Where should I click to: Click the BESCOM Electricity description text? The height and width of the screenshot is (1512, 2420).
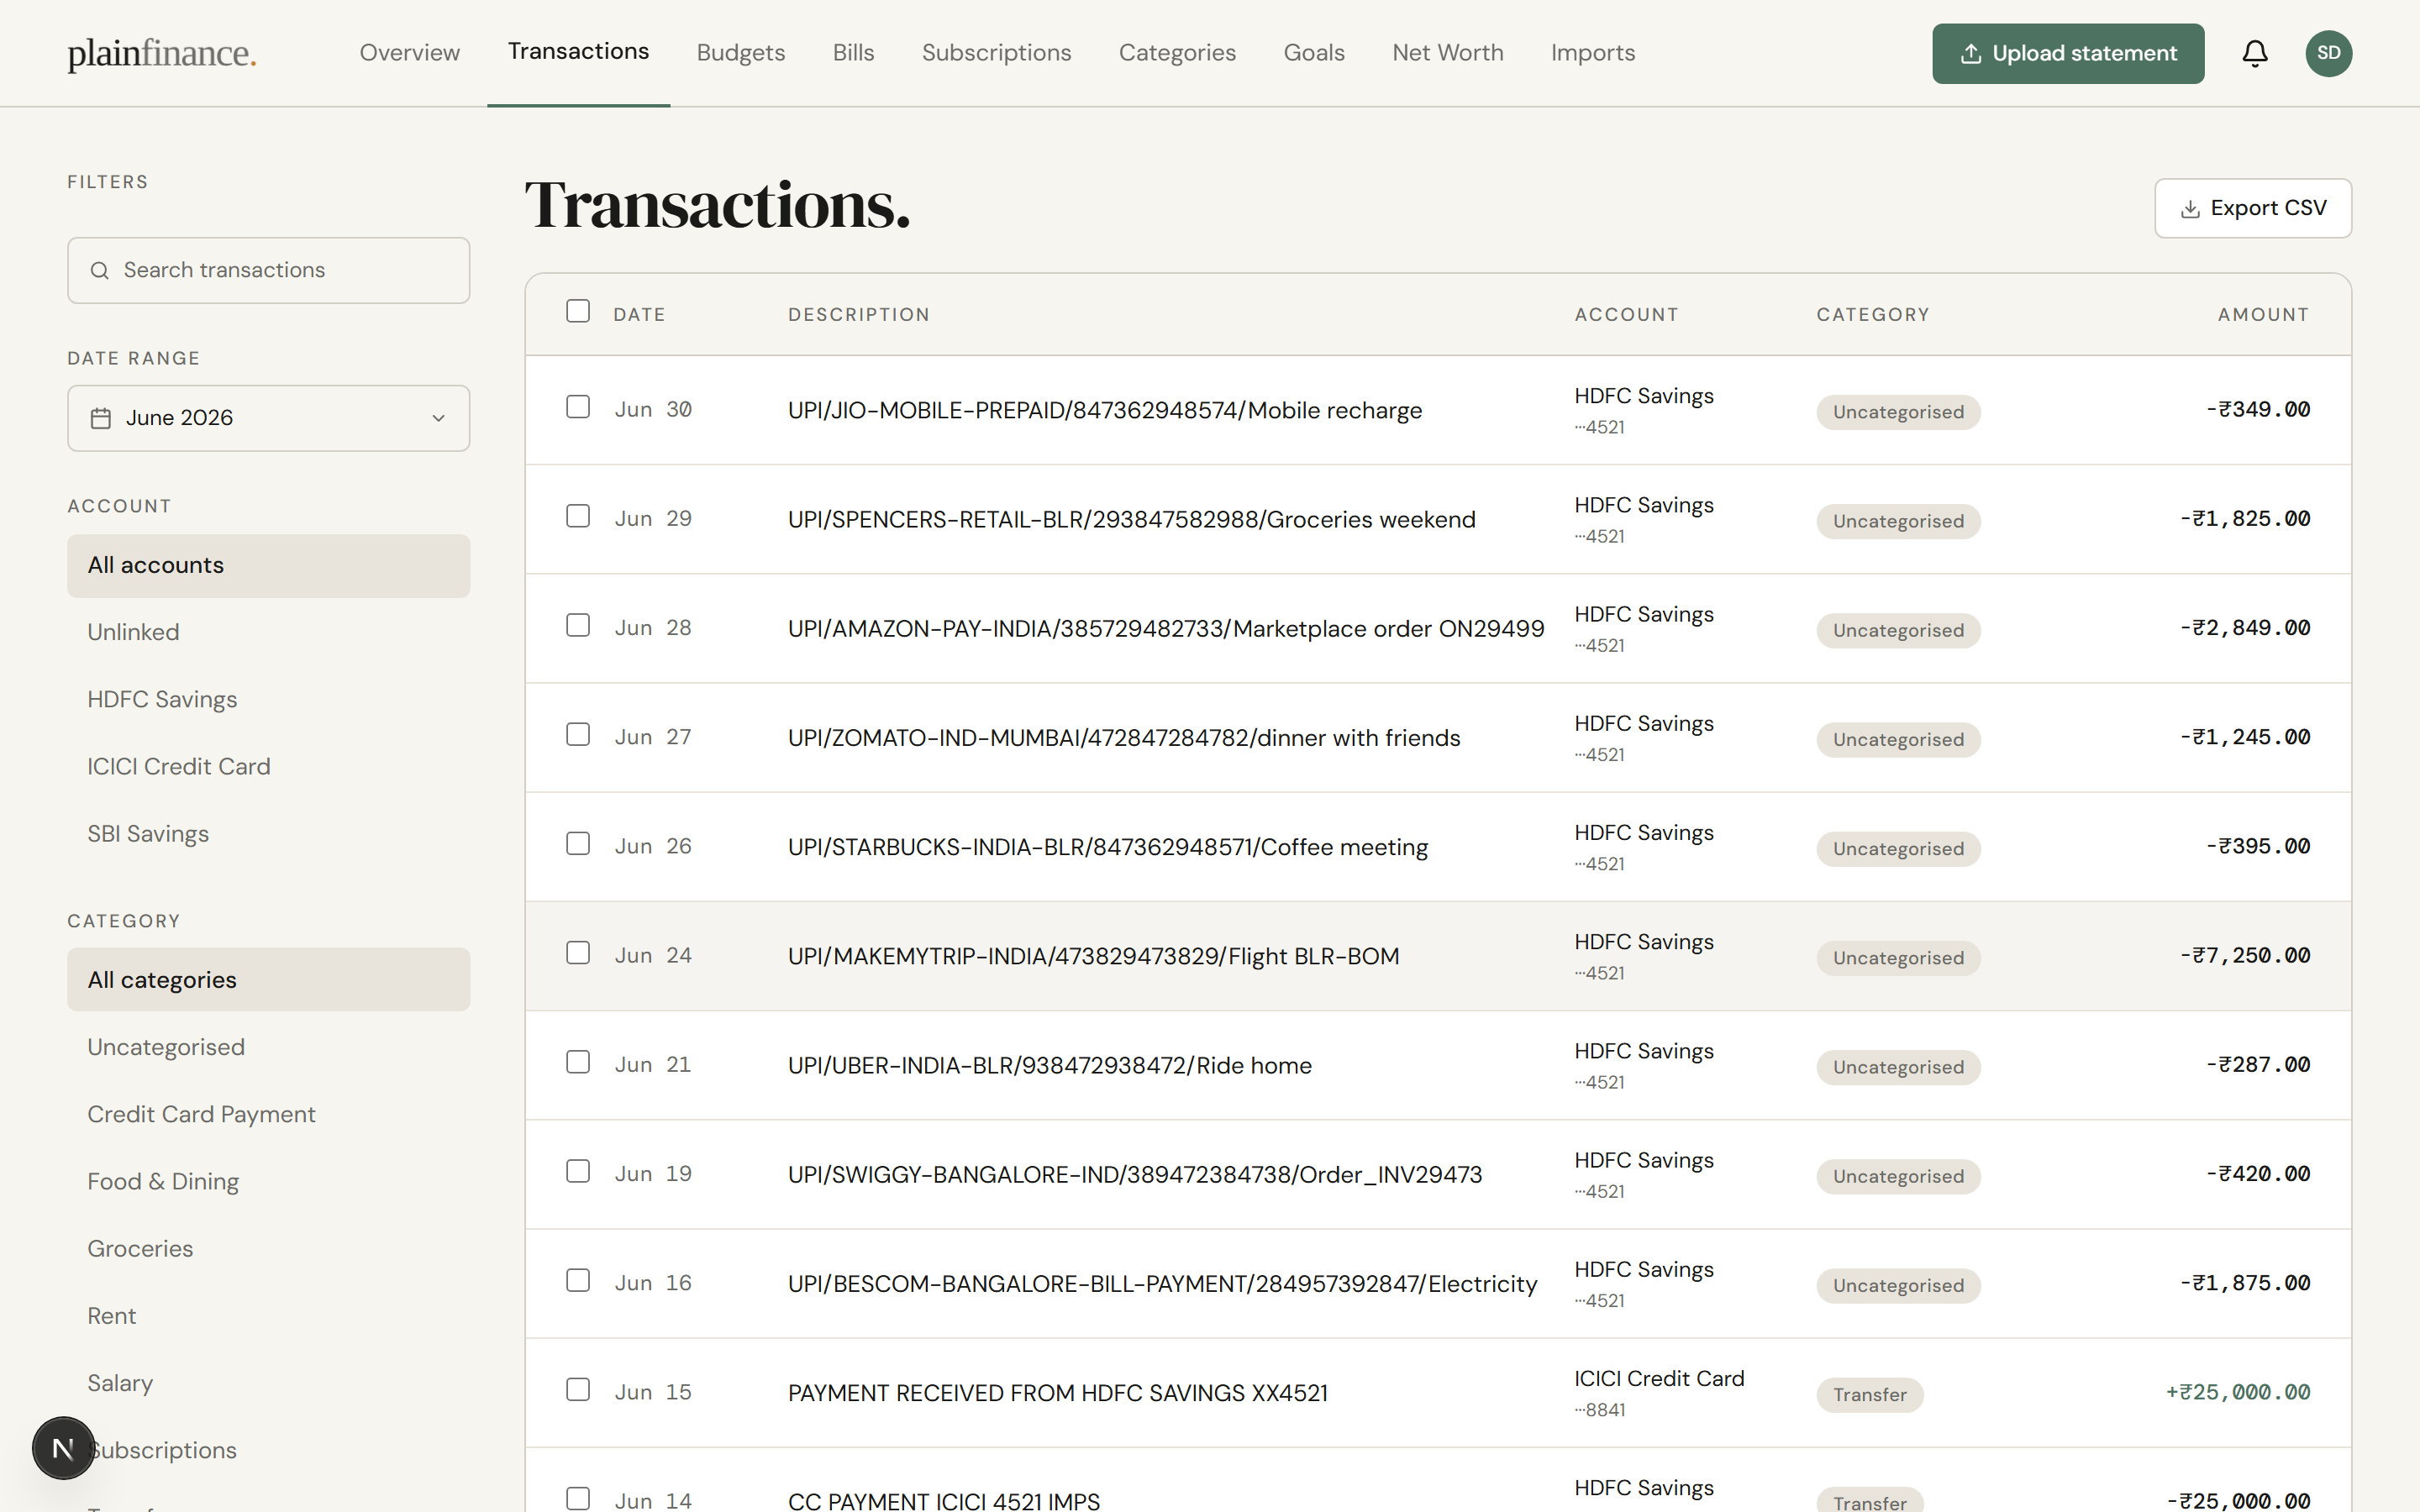(x=1162, y=1284)
